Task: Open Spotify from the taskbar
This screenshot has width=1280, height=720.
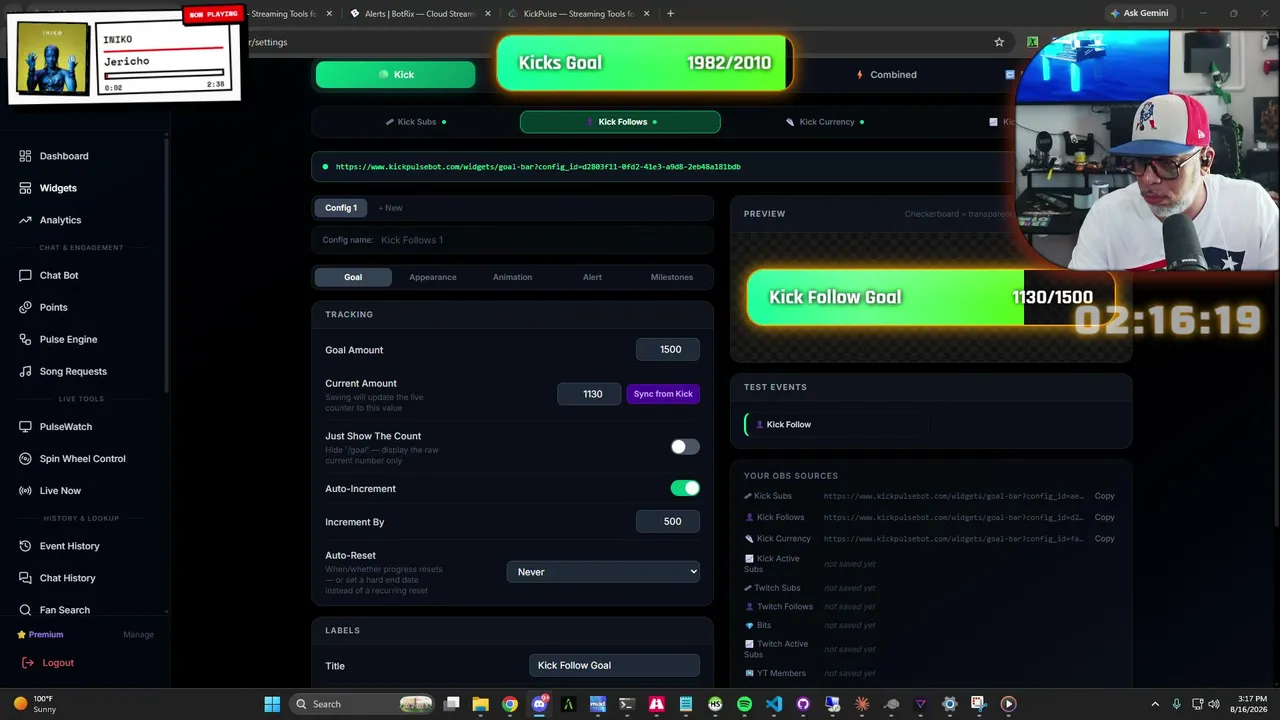Action: coord(744,704)
